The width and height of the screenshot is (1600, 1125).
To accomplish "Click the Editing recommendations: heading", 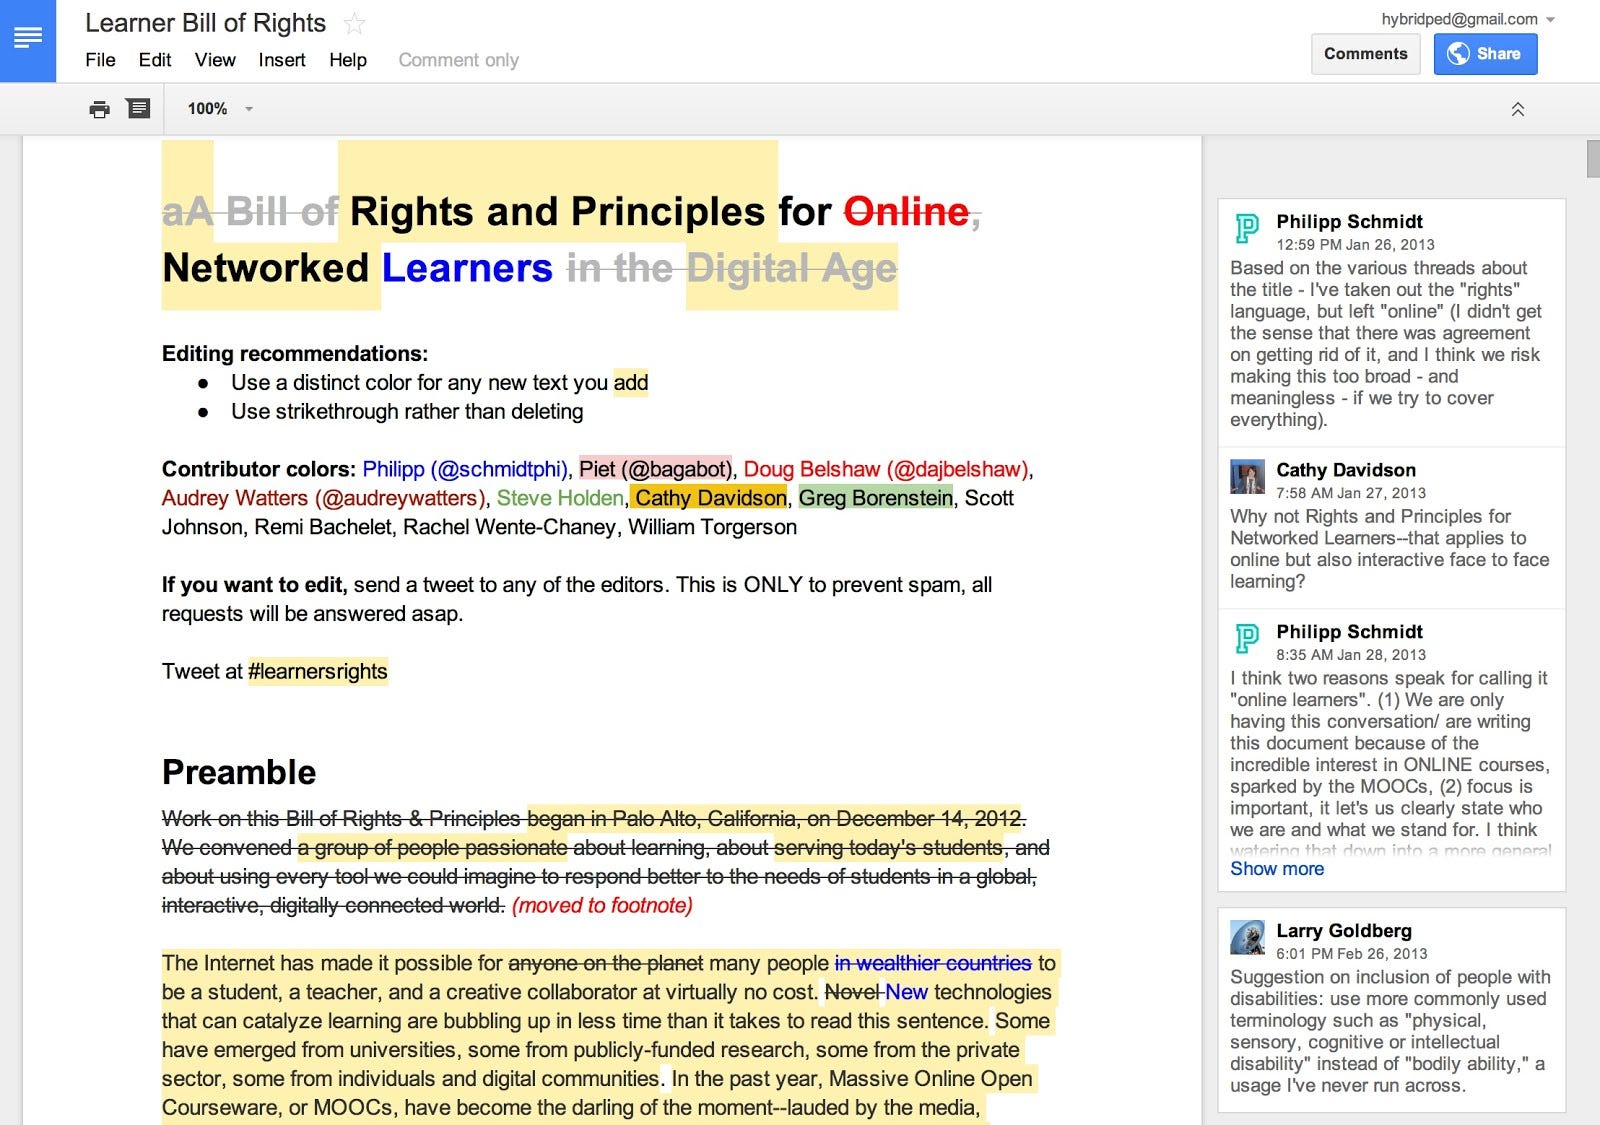I will [295, 353].
